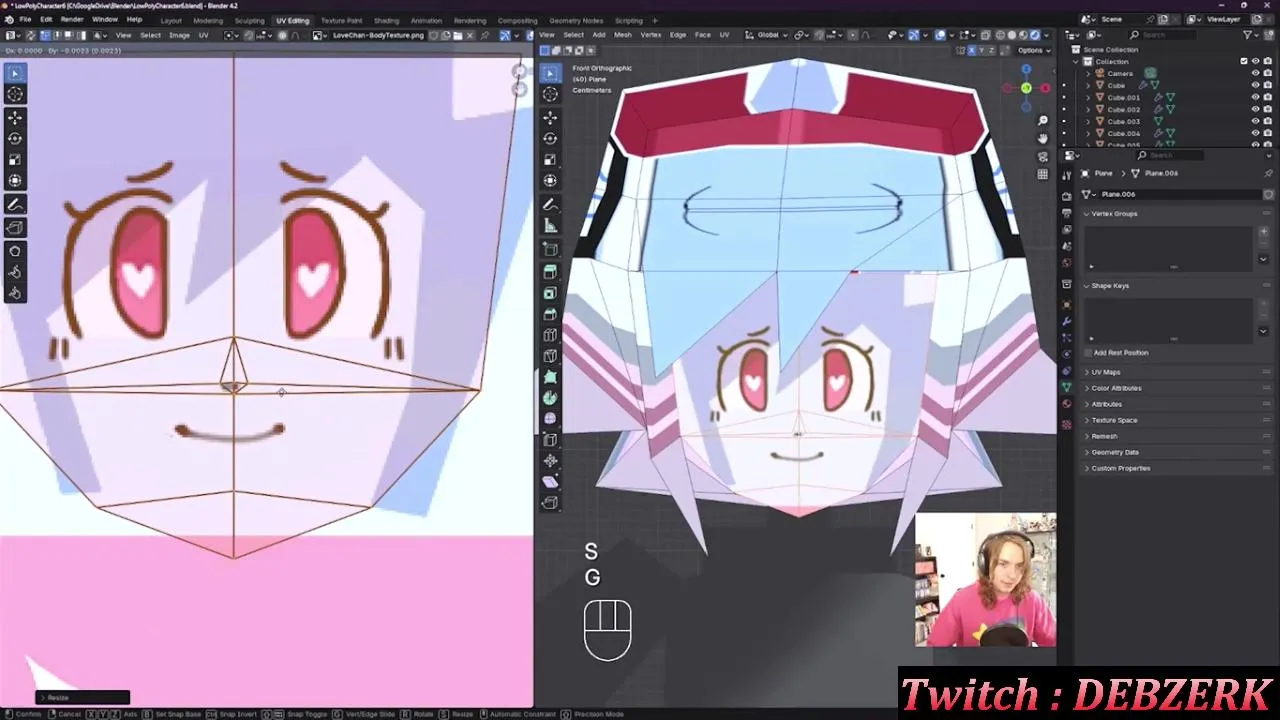The image size is (1280, 720).
Task: Unlink the LoveChan-BodyTexture.png image with X
Action: (x=470, y=35)
